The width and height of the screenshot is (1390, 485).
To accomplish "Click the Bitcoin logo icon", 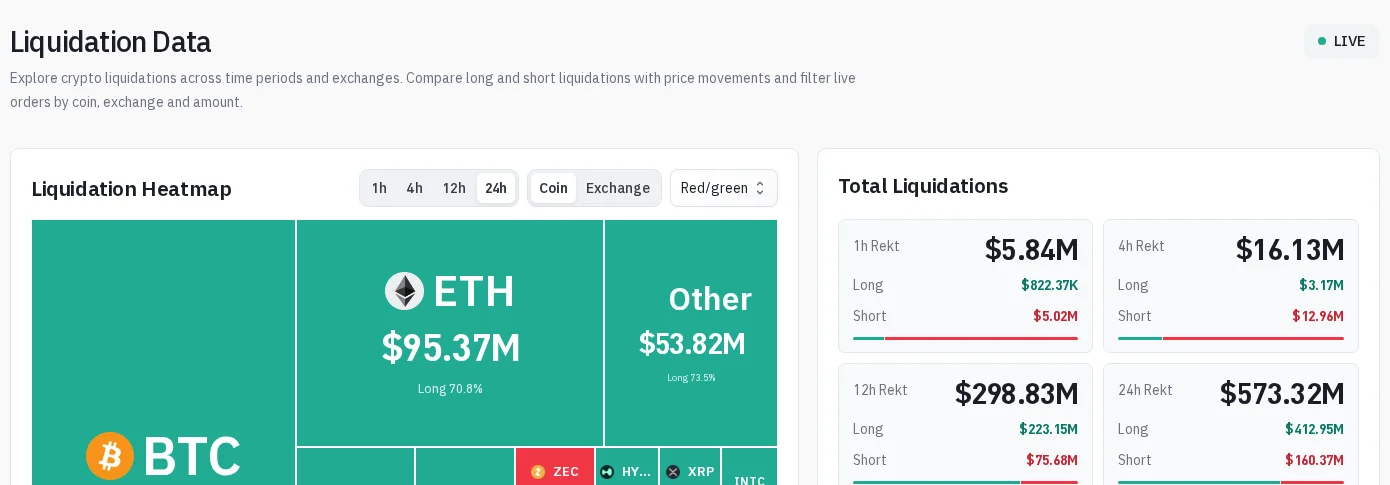I will tap(110, 456).
